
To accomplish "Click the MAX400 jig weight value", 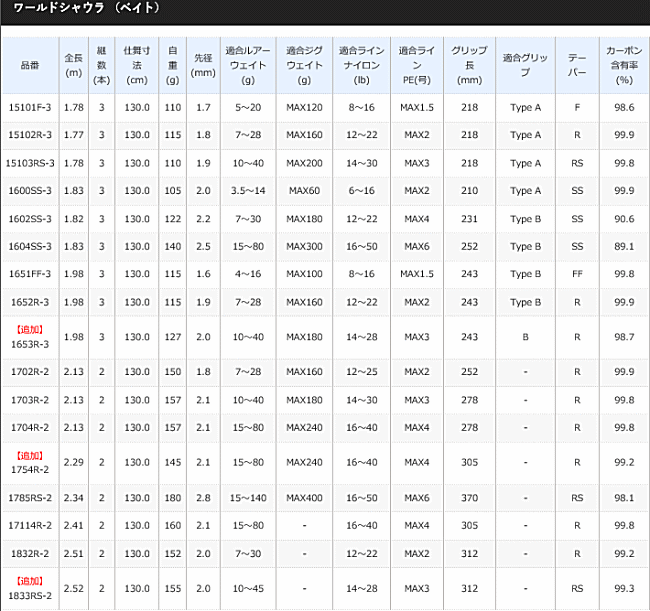I will click(304, 498).
